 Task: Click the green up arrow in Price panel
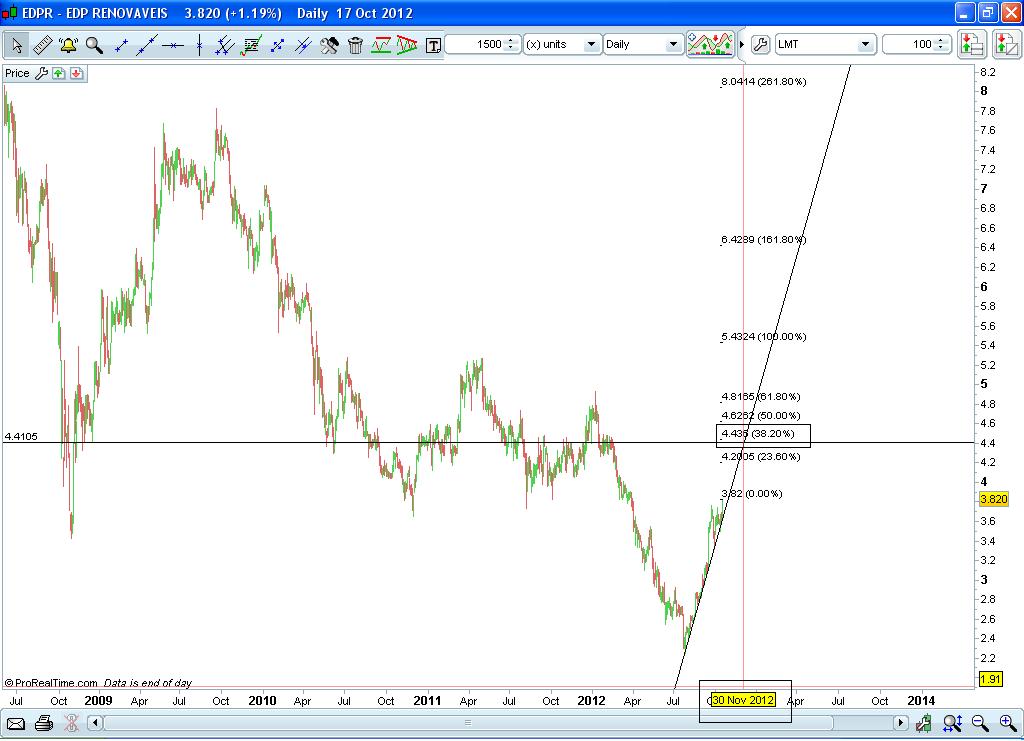click(59, 73)
